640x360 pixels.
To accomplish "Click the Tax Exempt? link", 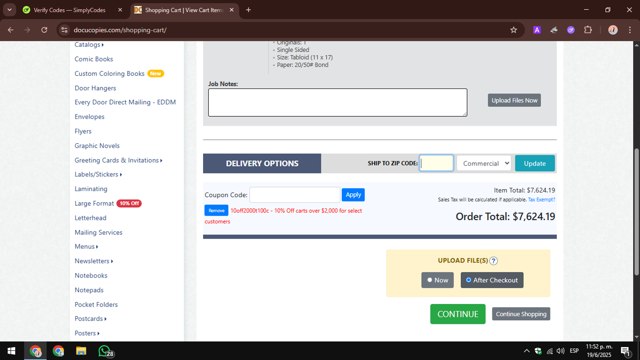I will [541, 200].
